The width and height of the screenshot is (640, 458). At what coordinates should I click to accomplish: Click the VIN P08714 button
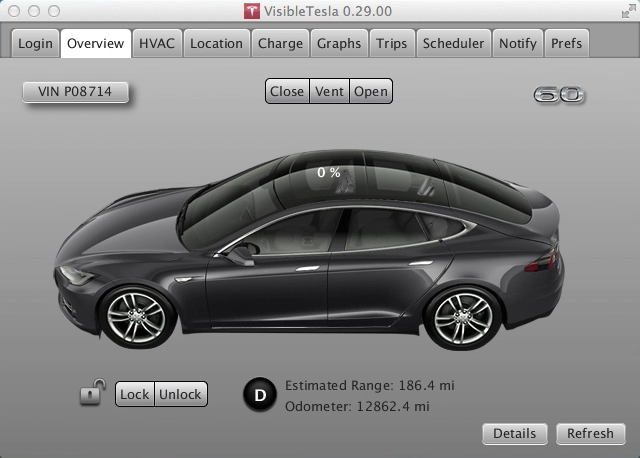76,91
